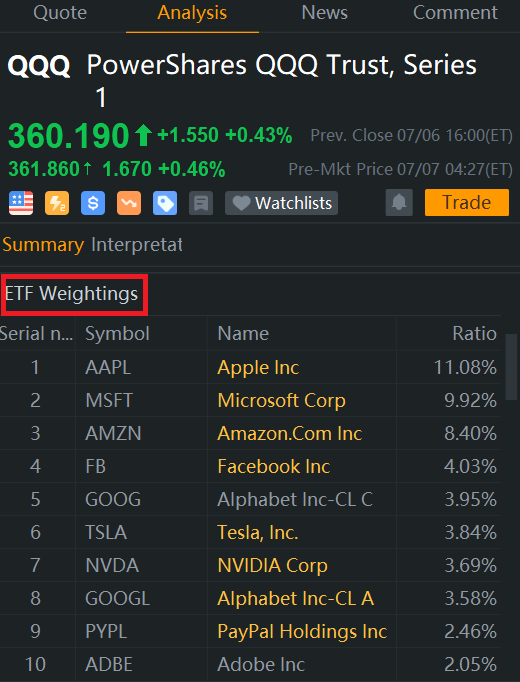Click the Pre-Mkt Price 07/07 timestamp
Screen dimensions: 520x682
tap(400, 169)
